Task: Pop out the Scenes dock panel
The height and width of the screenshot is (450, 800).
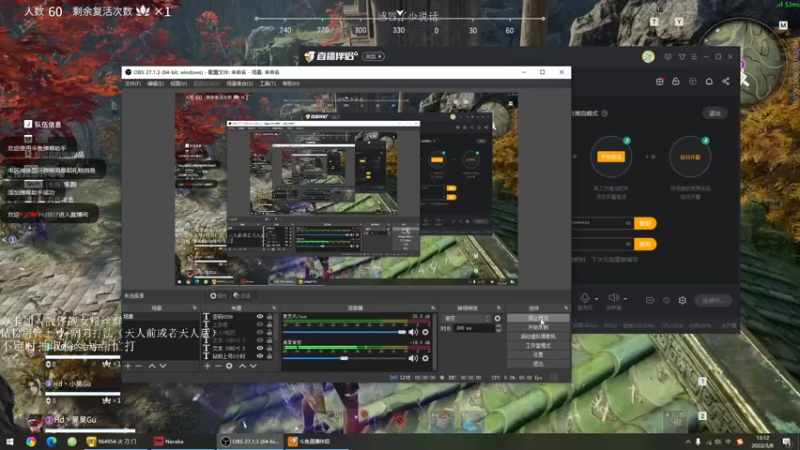Action: [194, 308]
